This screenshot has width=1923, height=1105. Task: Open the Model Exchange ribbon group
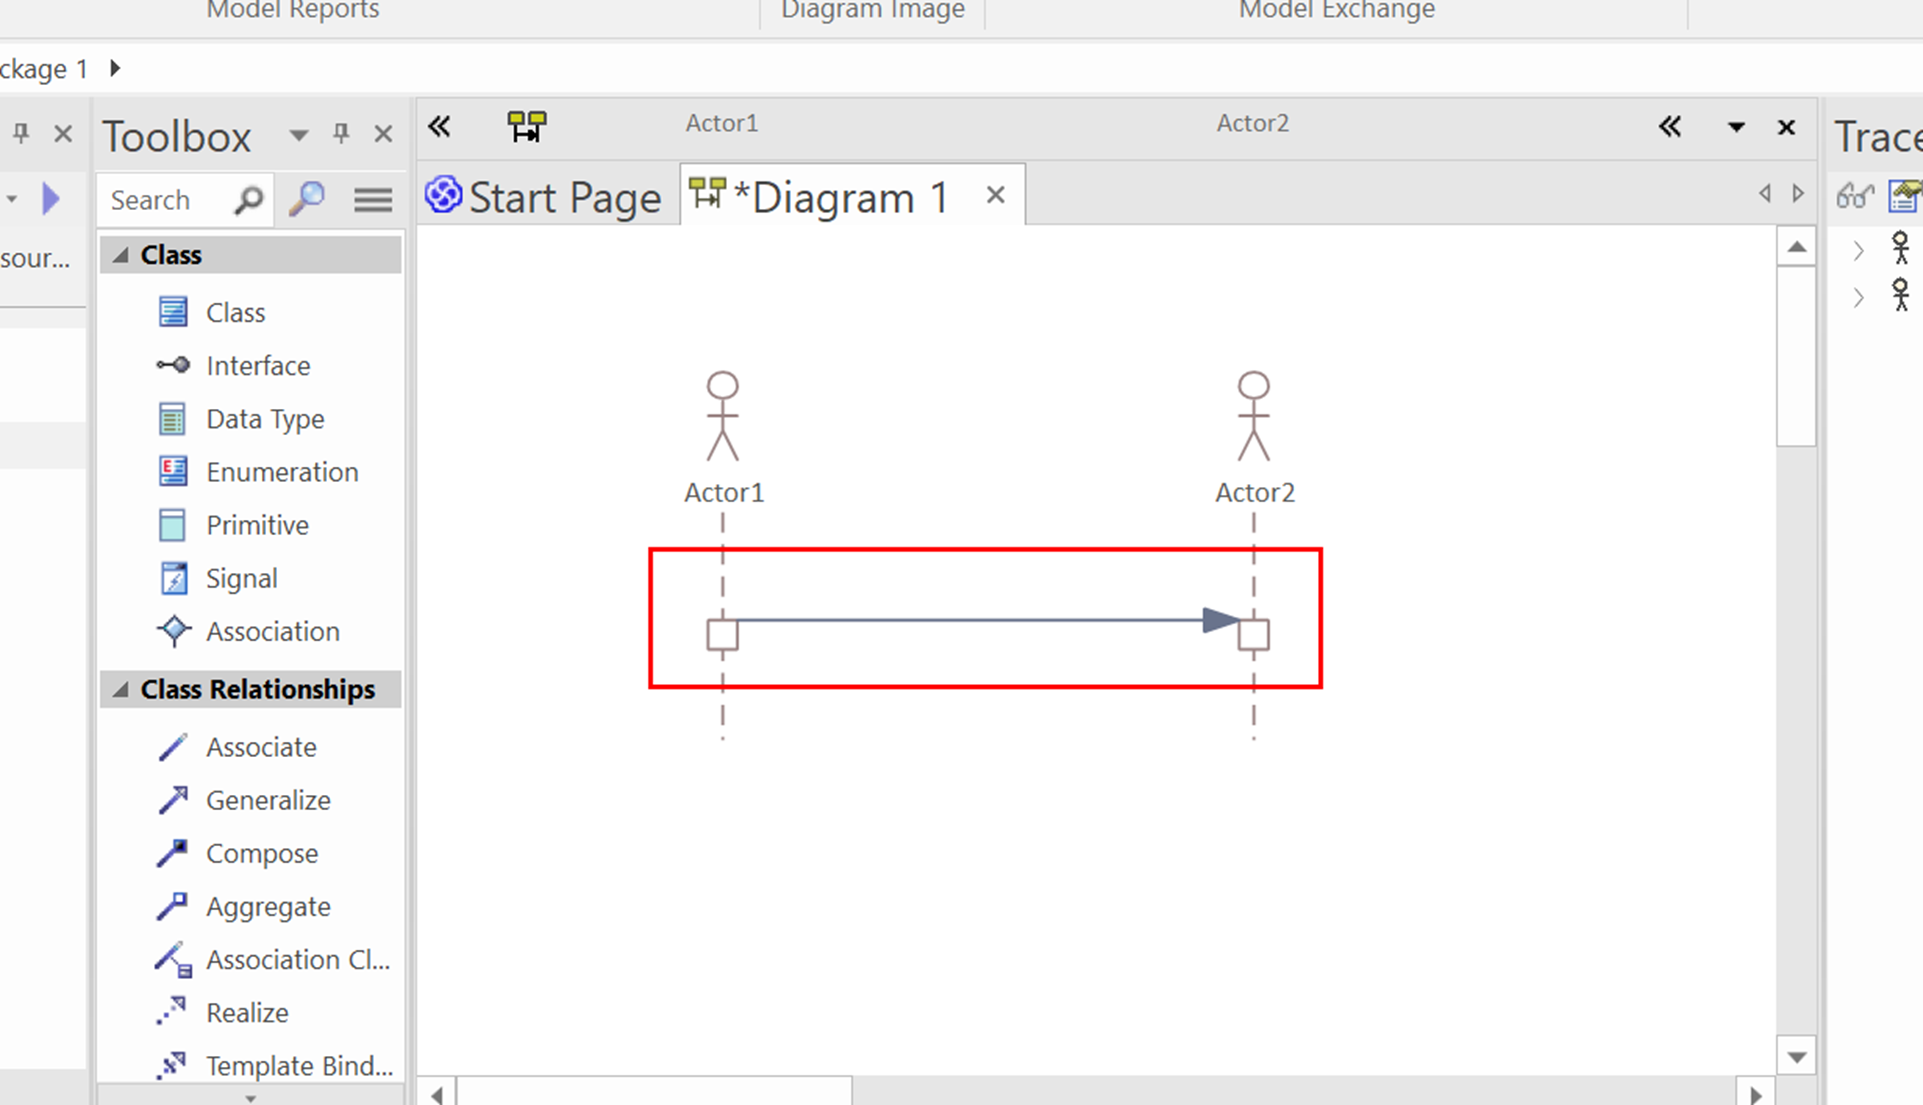[x=1336, y=11]
